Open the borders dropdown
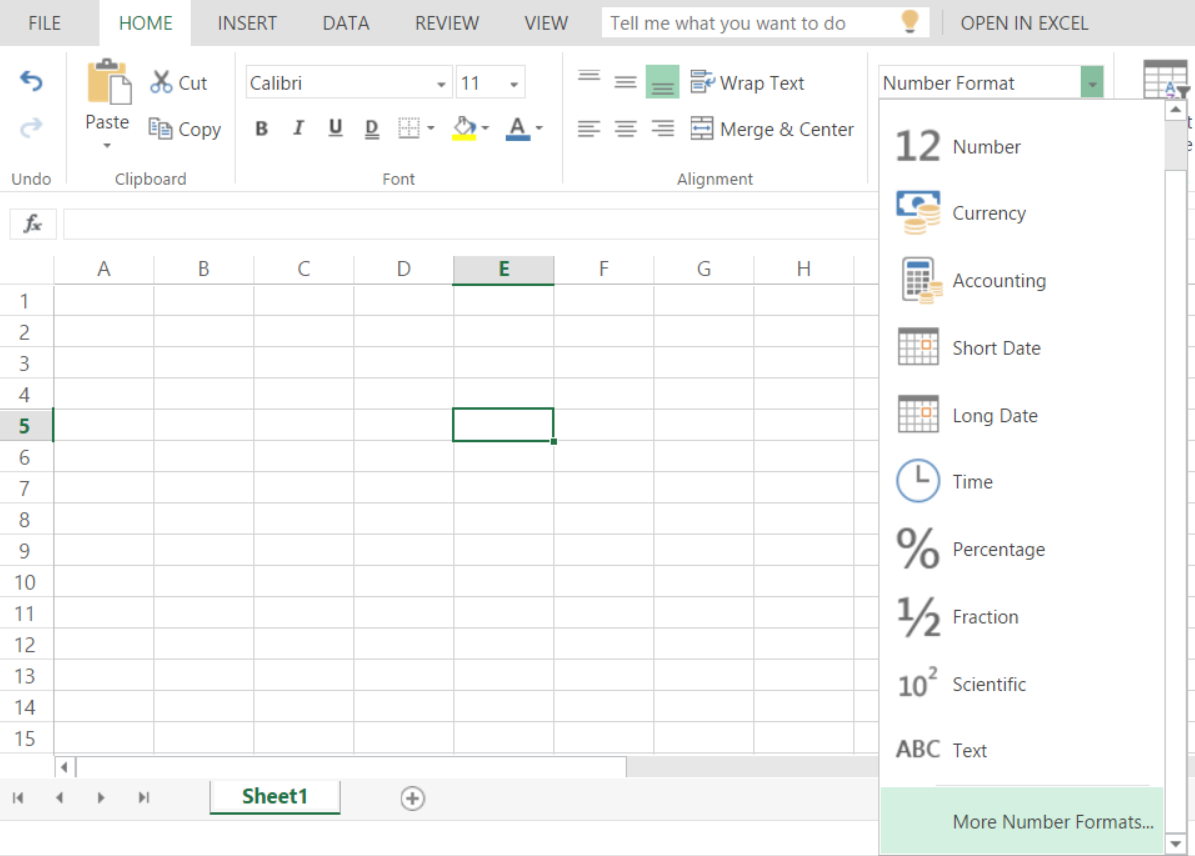Viewport: 1195px width, 856px height. point(430,129)
